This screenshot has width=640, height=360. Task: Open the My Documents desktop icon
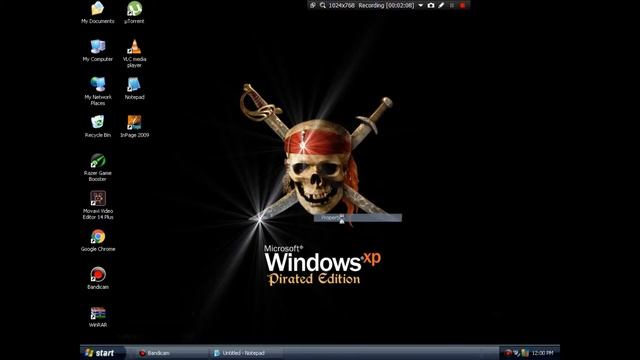[x=98, y=12]
